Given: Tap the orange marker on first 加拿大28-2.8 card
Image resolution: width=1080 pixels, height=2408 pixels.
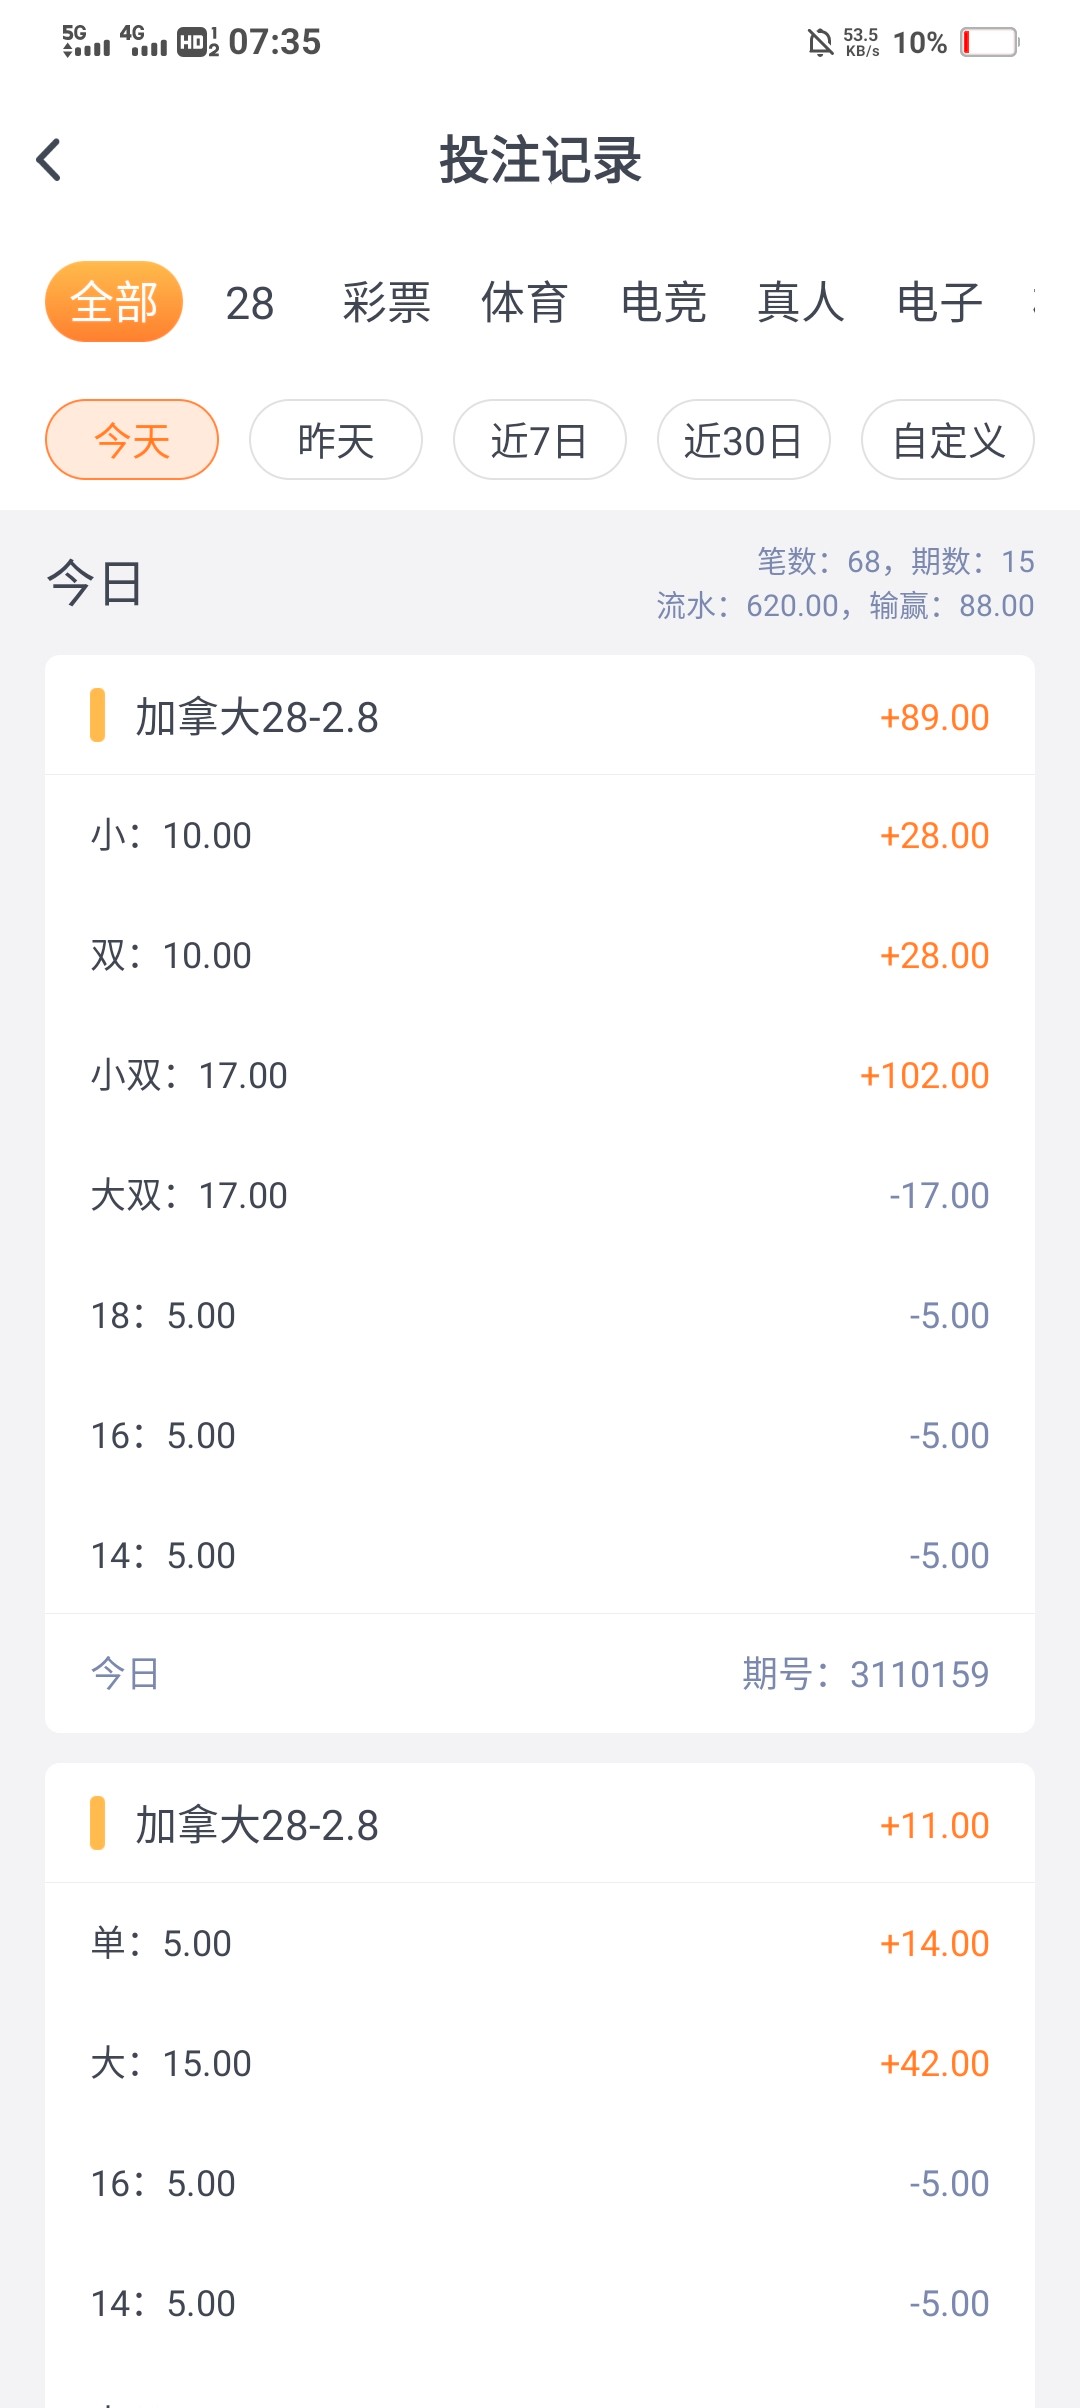Looking at the screenshot, I should pos(97,715).
